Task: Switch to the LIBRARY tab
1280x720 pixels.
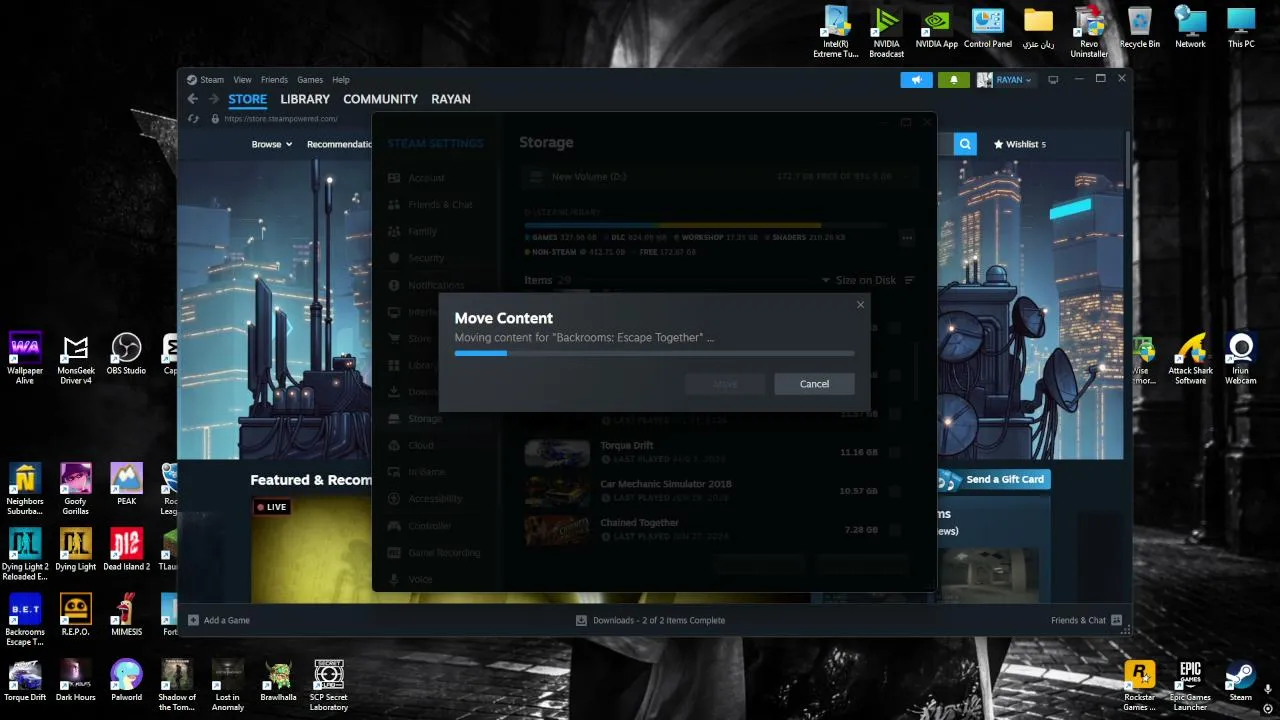Action: tap(305, 99)
